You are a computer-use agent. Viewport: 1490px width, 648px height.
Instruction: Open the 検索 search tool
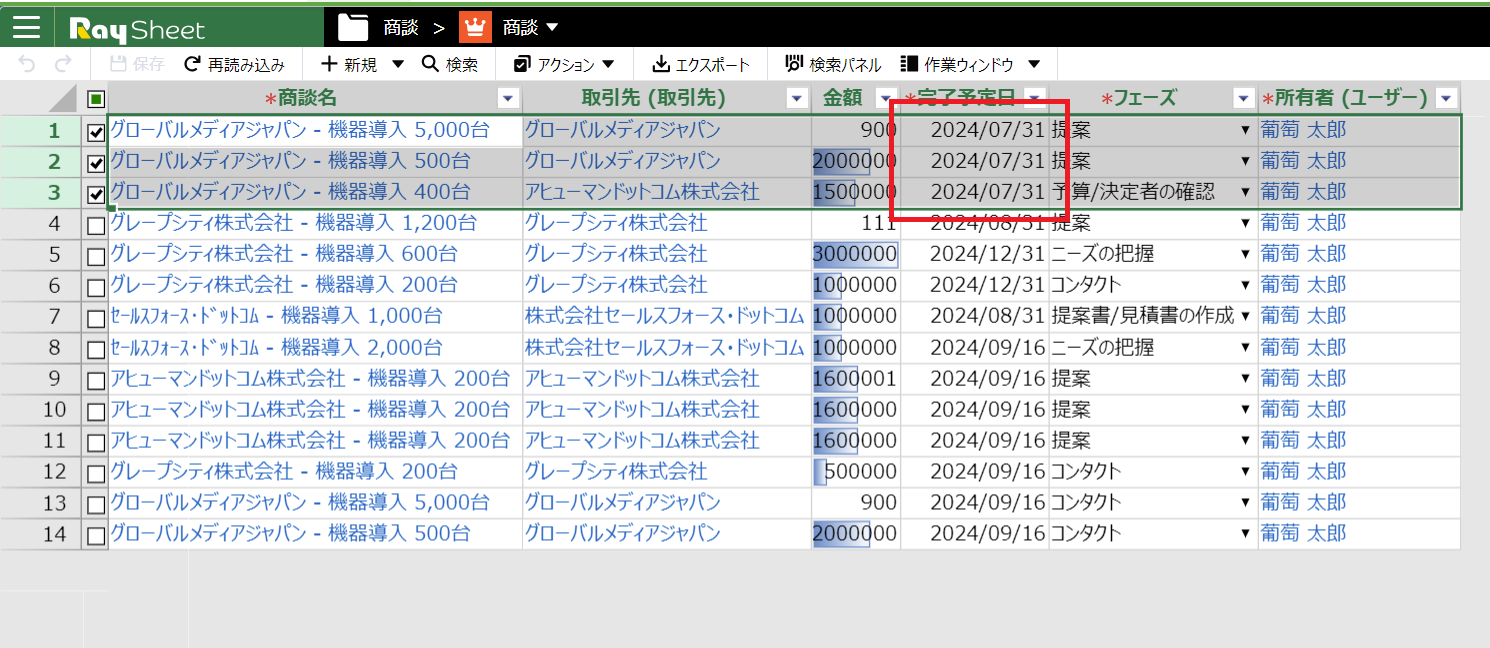point(449,65)
